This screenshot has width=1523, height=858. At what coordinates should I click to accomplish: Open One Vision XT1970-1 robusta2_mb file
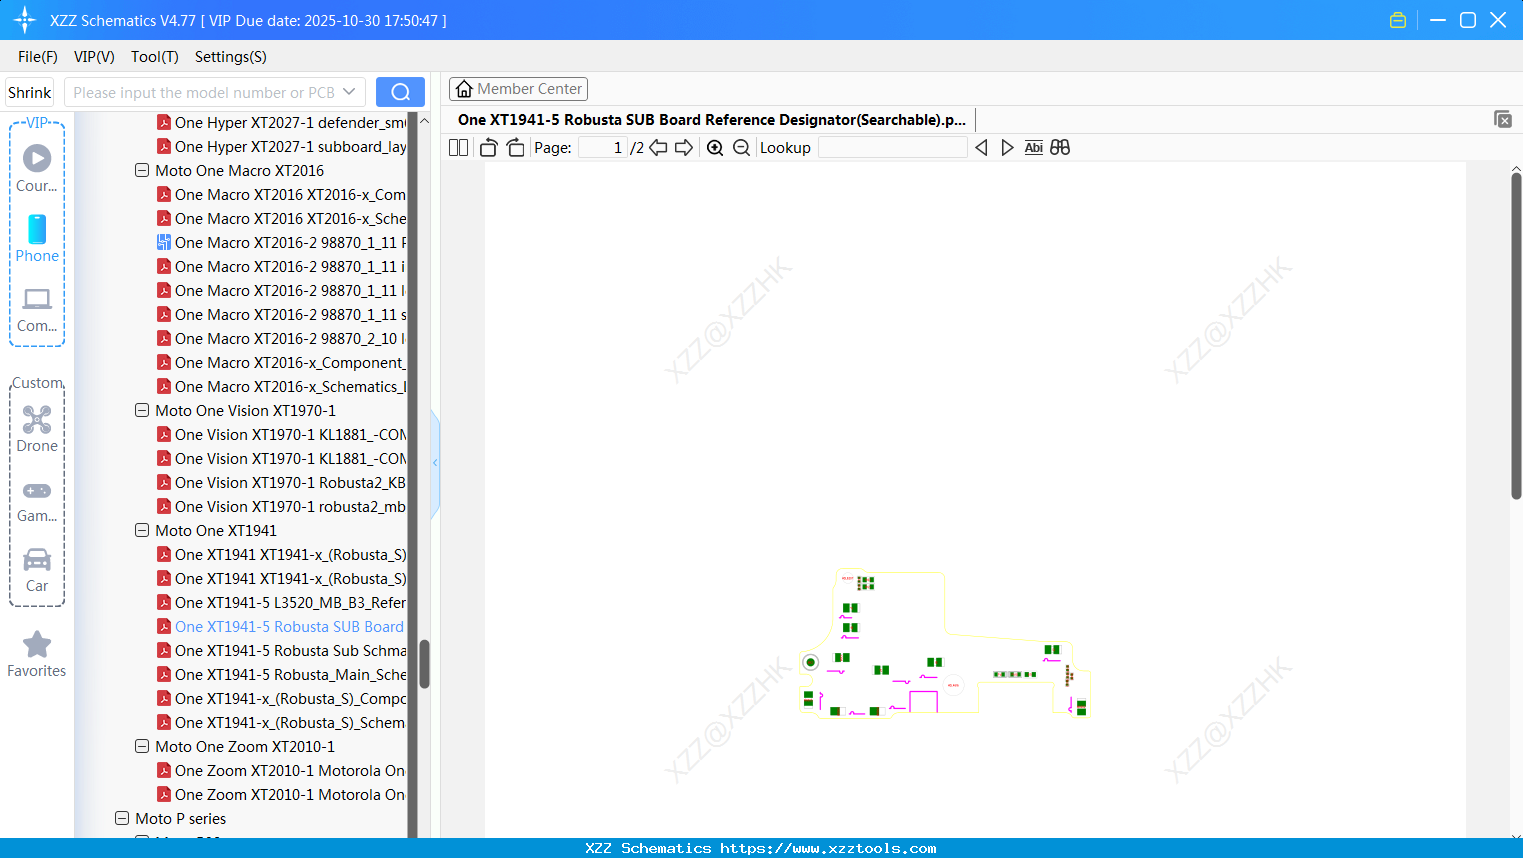click(281, 507)
